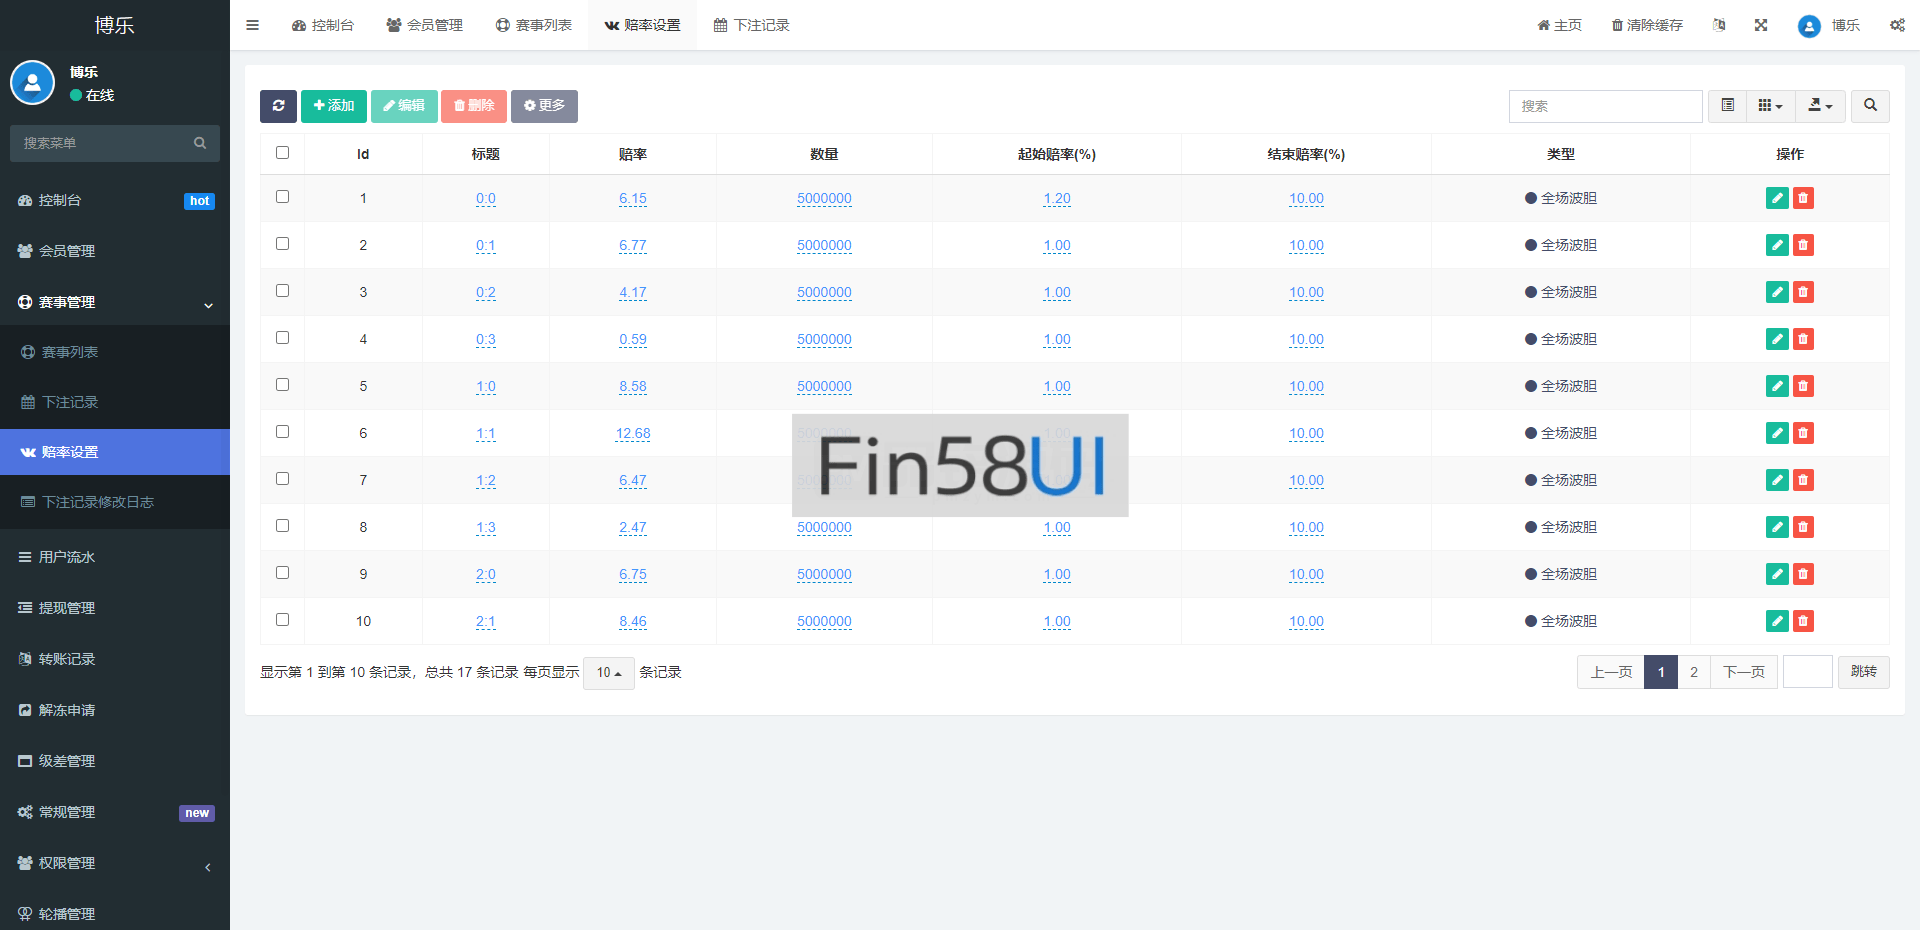The width and height of the screenshot is (1920, 930).
Task: Switch to the 赛事列表 top tab
Action: [534, 25]
